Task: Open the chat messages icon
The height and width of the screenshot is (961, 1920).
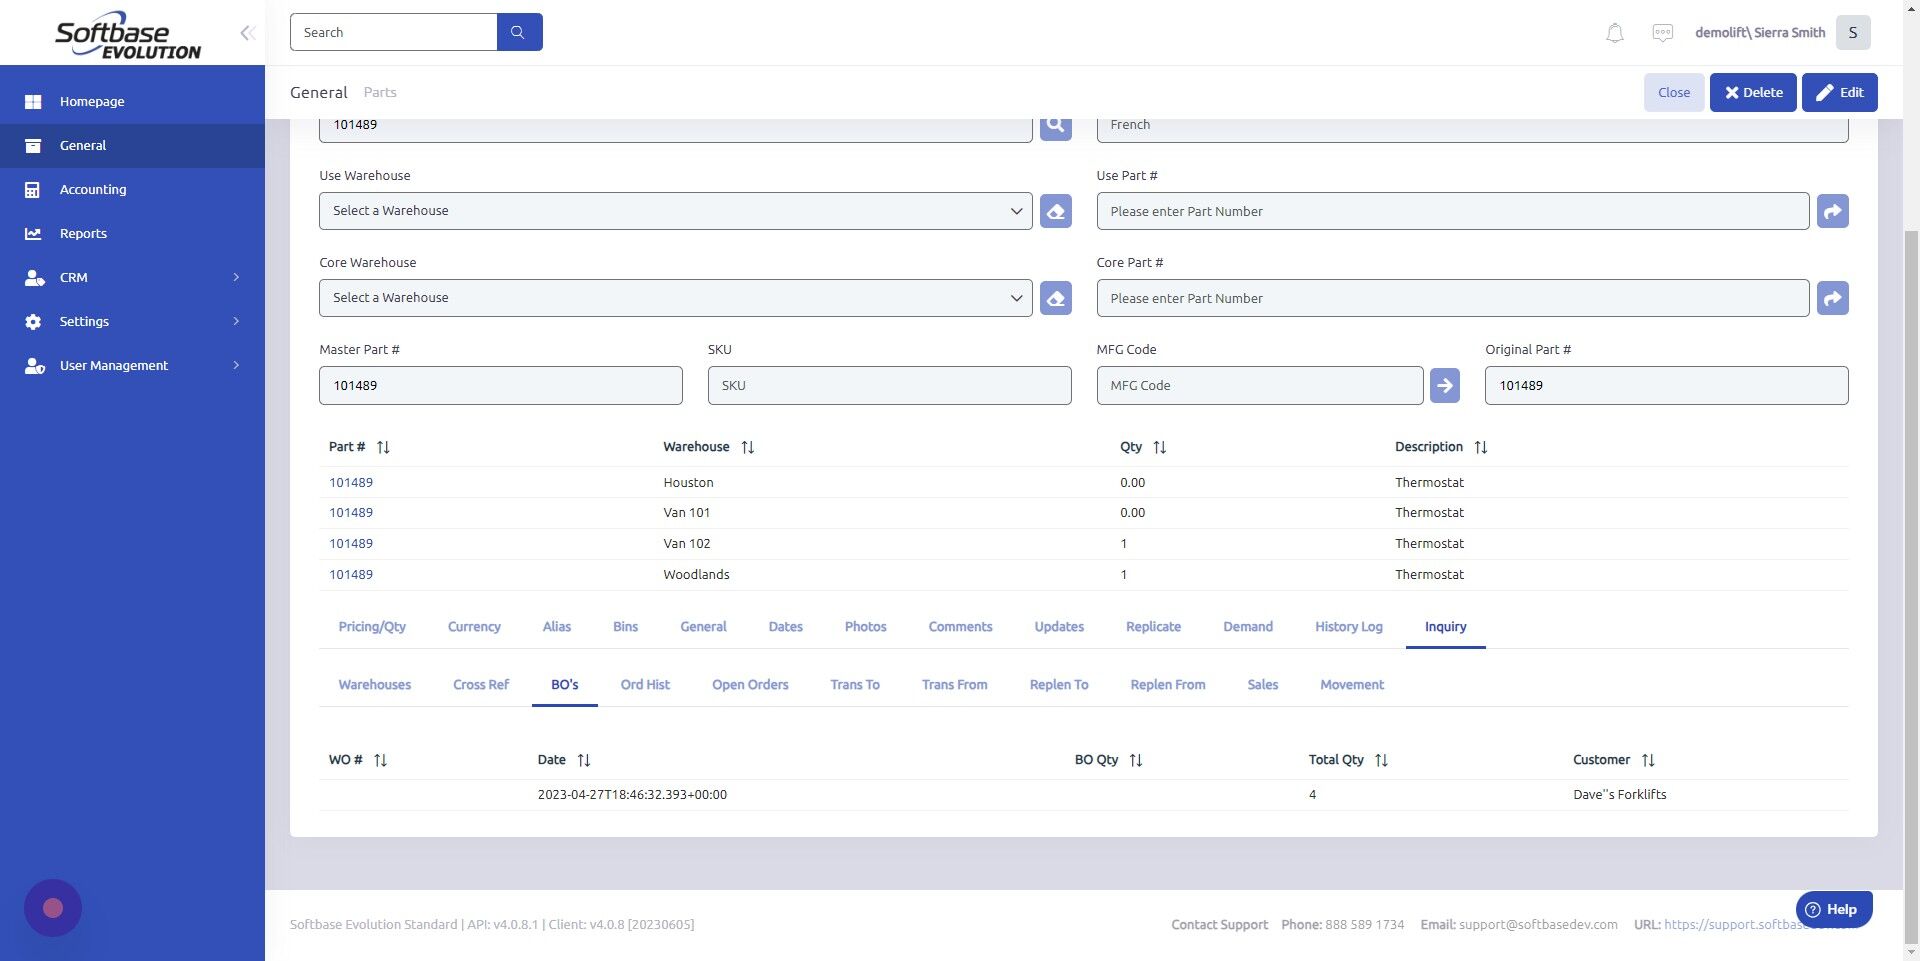Action: tap(1662, 33)
